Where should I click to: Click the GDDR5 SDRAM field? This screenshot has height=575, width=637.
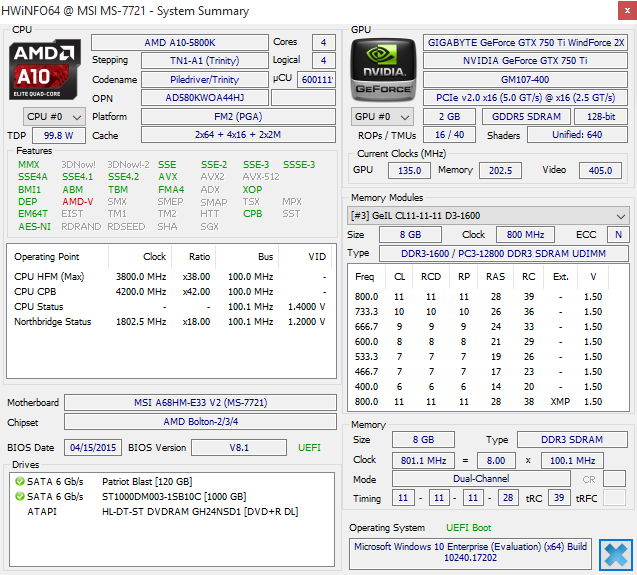click(526, 117)
